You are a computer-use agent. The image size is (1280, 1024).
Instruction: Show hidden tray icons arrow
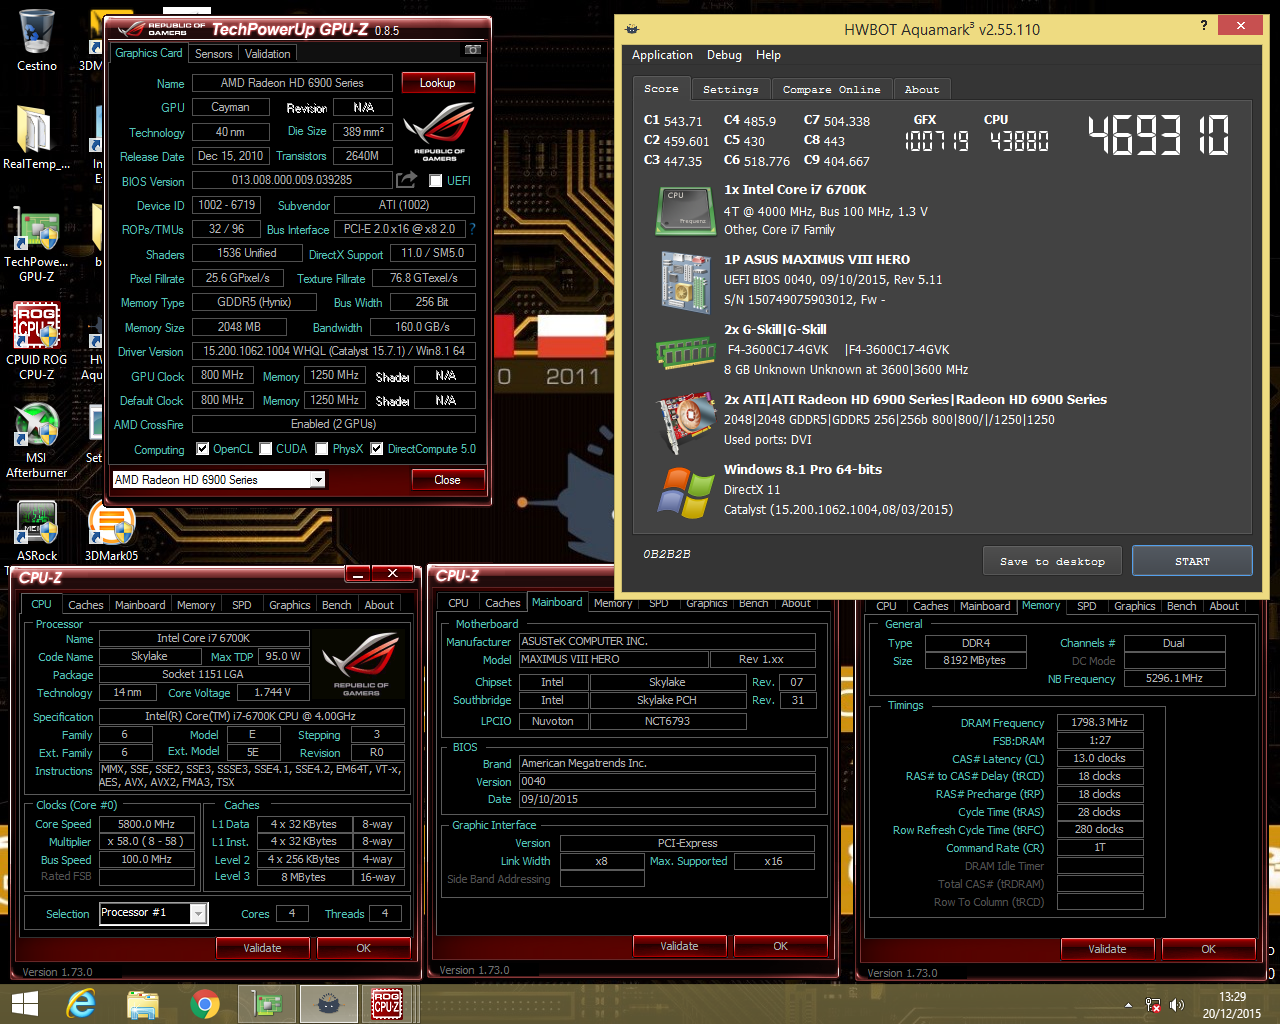[1128, 1005]
